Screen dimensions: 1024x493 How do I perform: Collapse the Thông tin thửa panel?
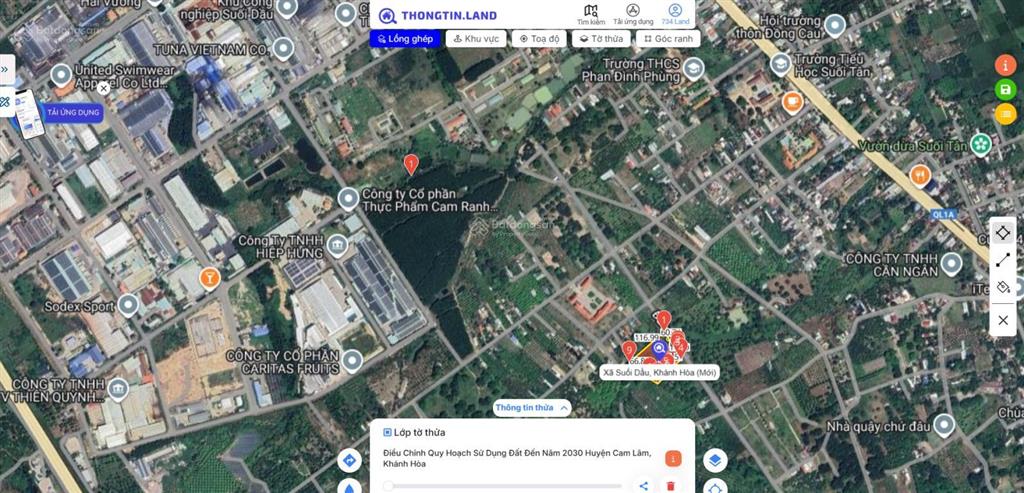point(532,407)
